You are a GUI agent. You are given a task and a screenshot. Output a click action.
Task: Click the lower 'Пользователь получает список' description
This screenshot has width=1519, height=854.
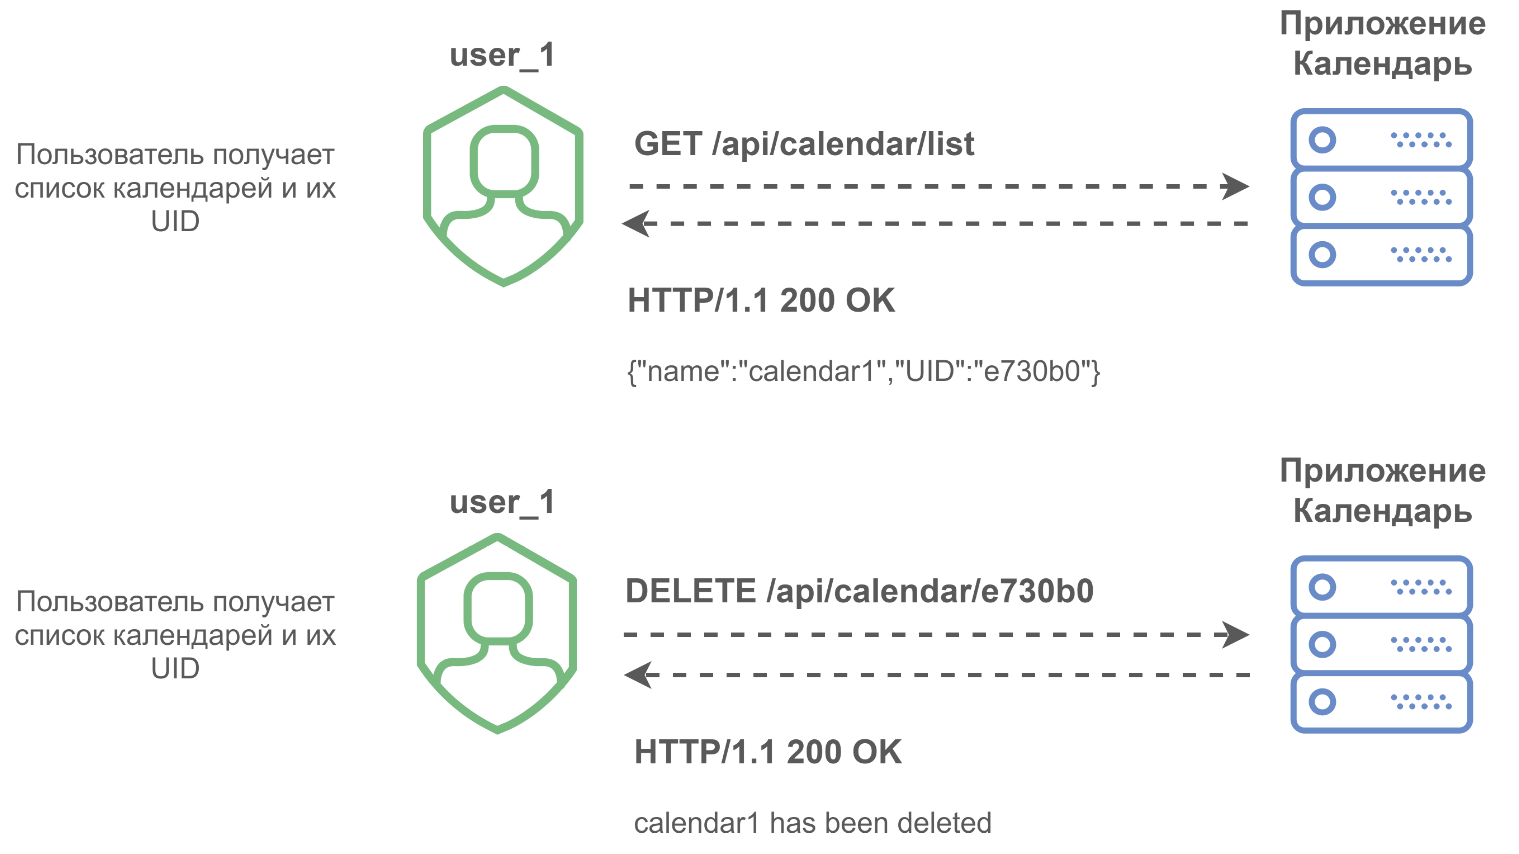click(175, 635)
